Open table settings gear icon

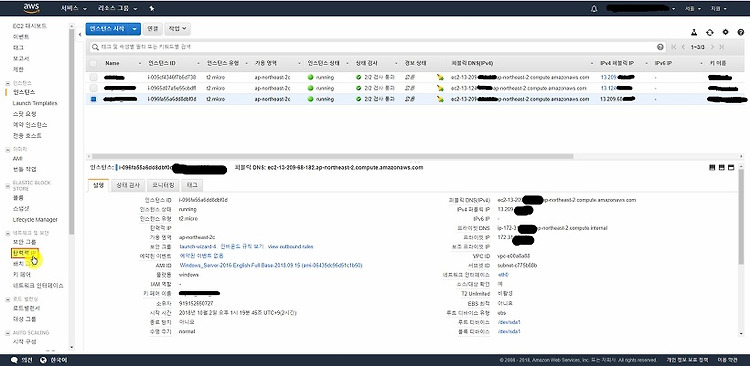(x=725, y=32)
